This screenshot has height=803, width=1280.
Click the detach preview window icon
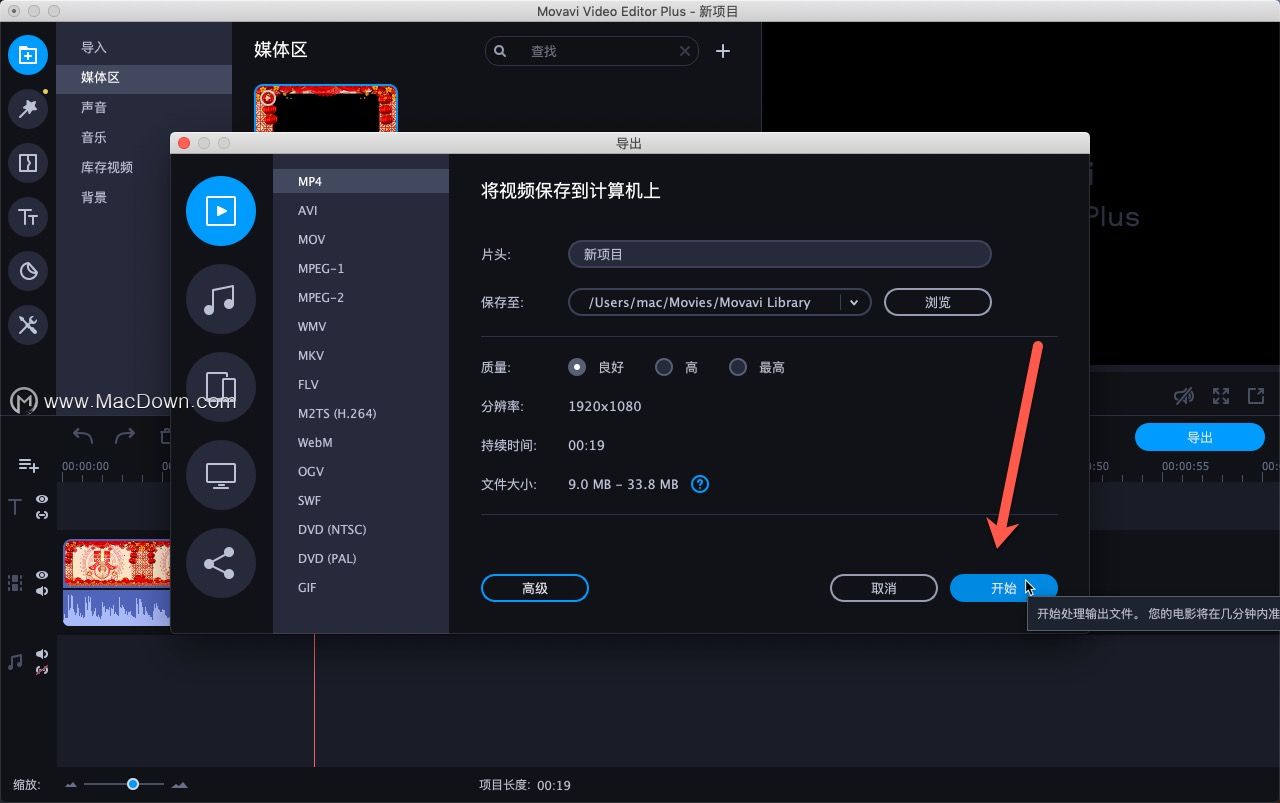(1256, 396)
